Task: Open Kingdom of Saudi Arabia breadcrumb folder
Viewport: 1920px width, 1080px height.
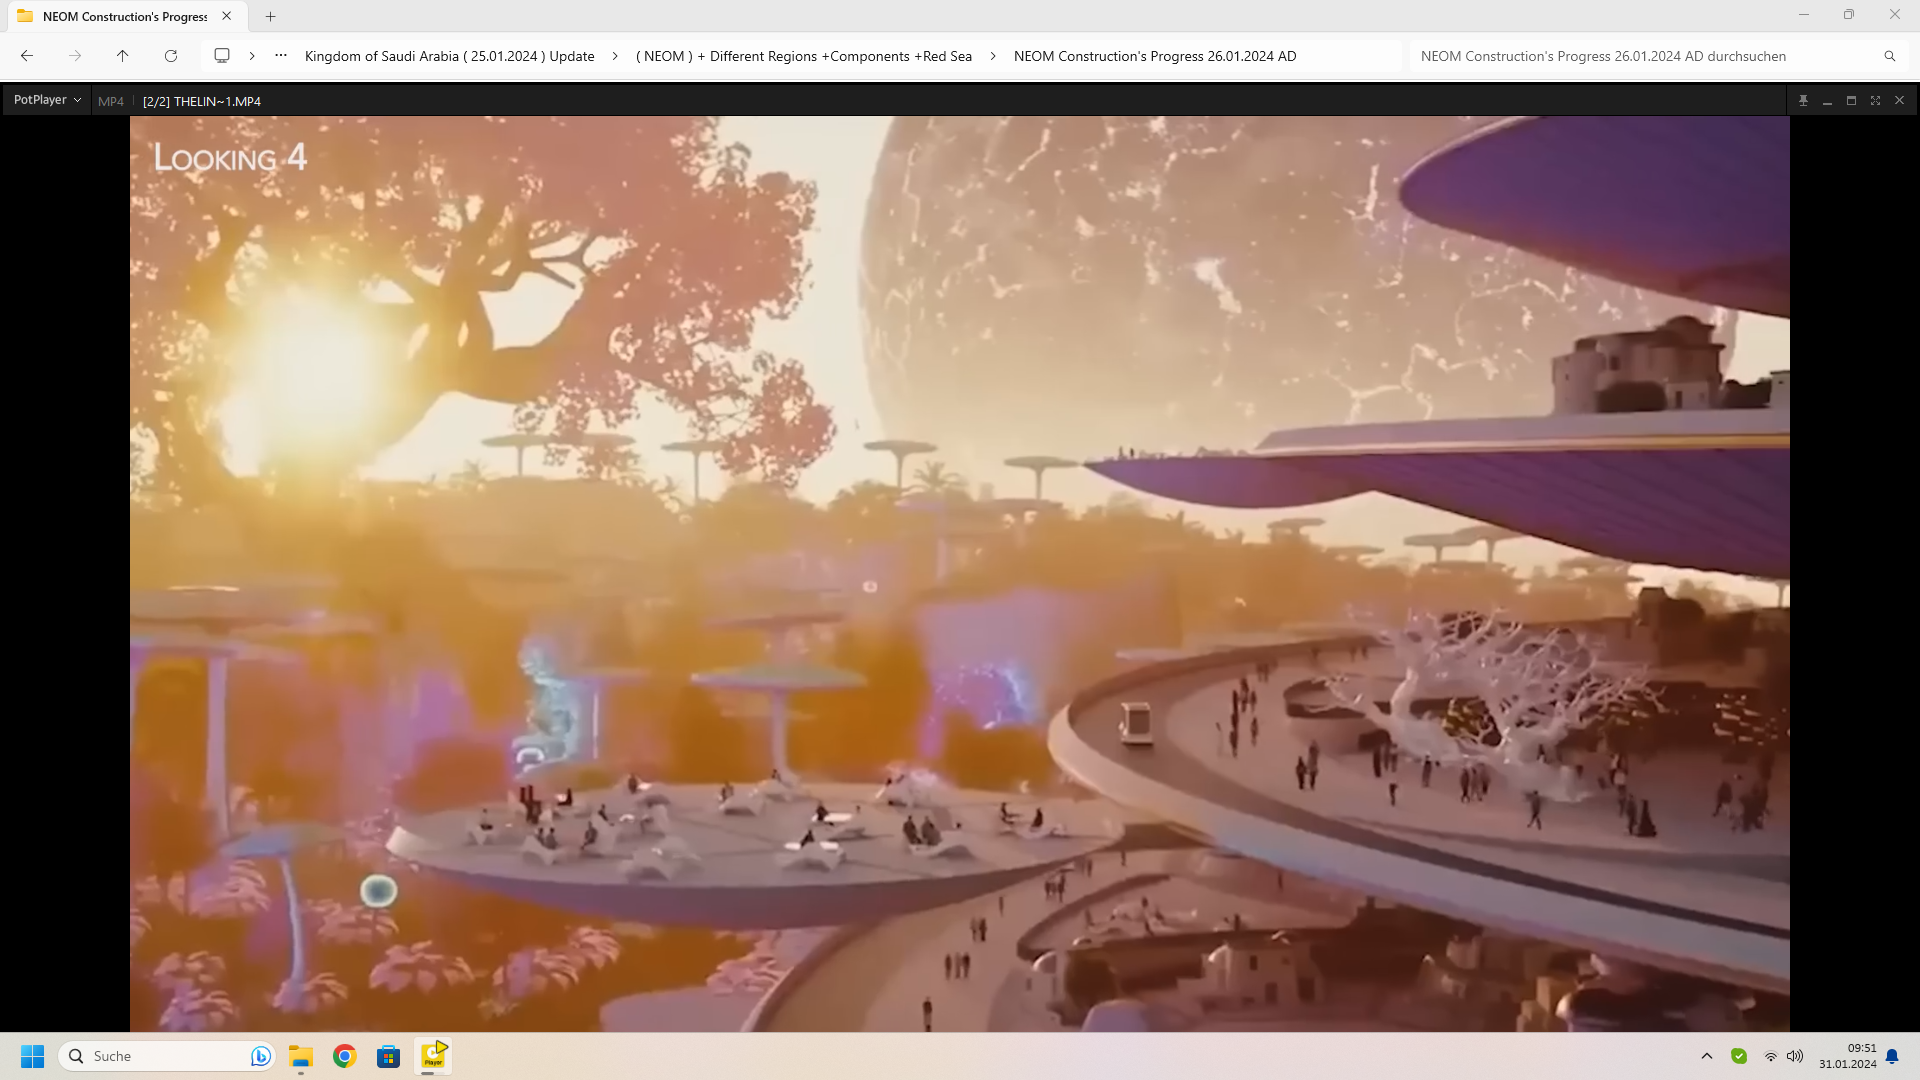Action: [x=449, y=56]
